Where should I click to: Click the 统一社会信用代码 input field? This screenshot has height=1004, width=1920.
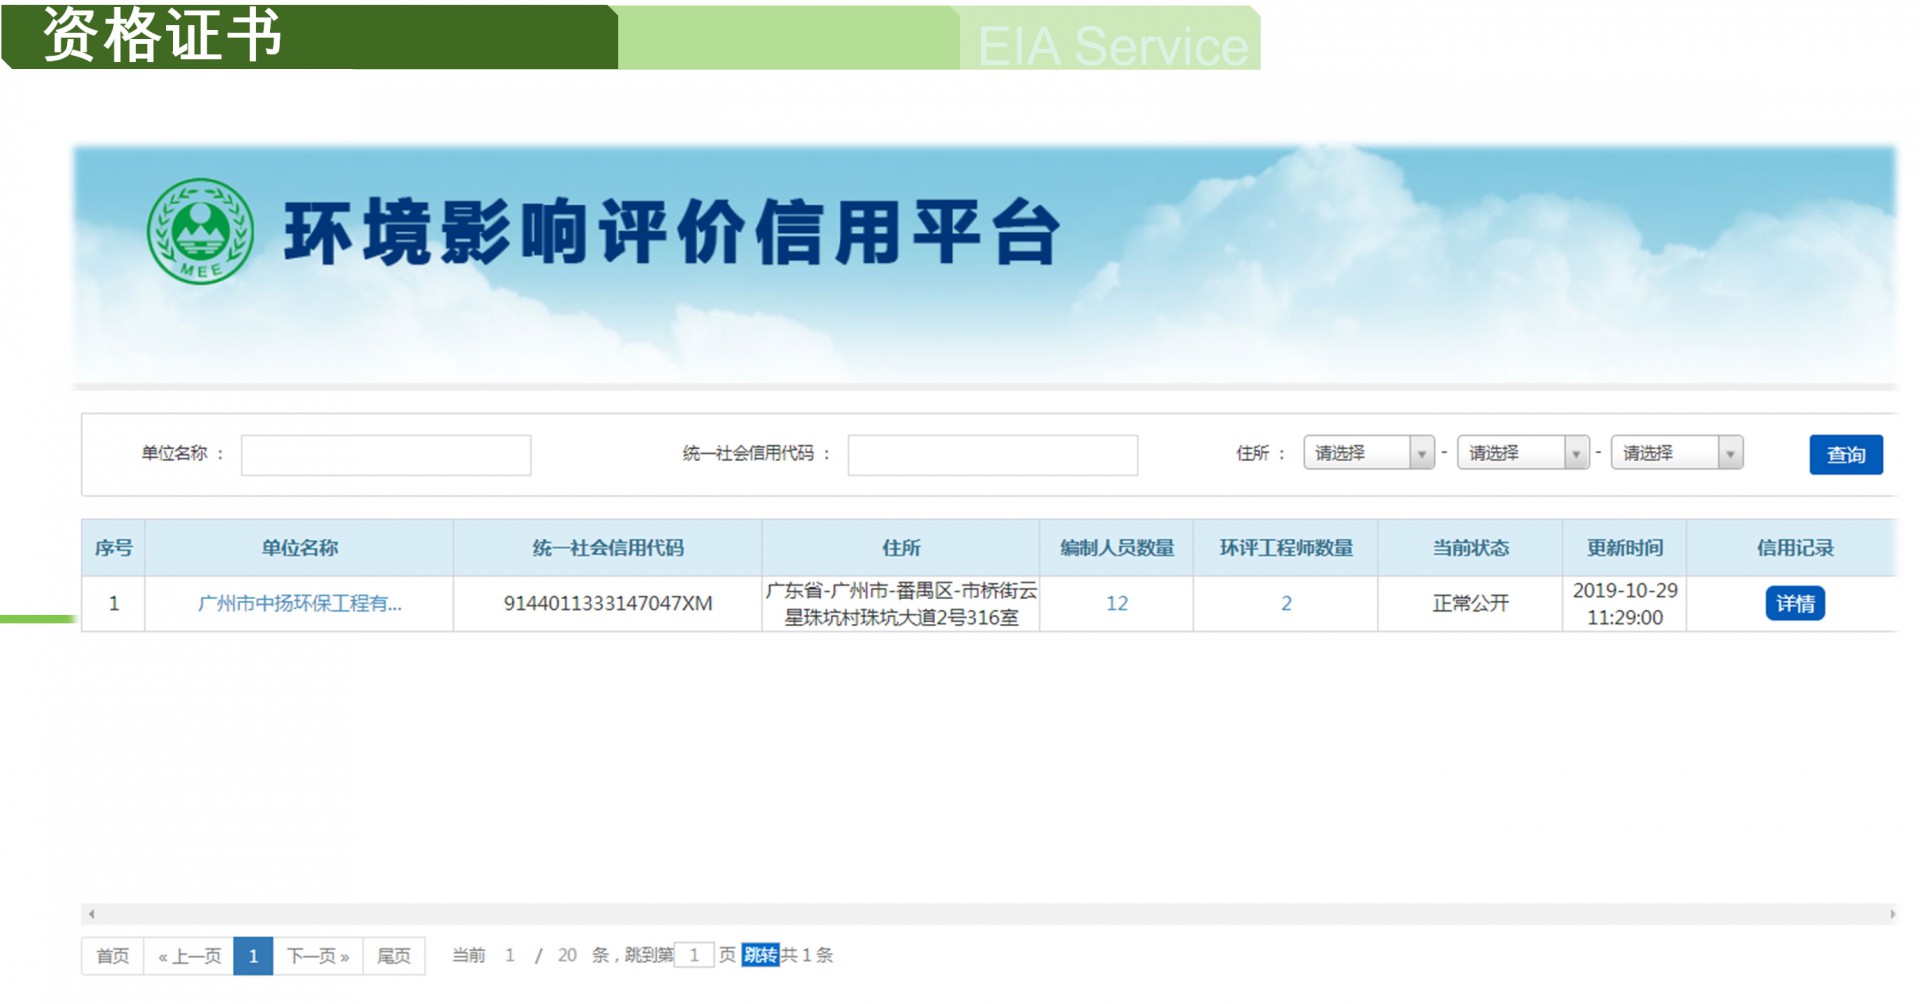pyautogui.click(x=992, y=455)
